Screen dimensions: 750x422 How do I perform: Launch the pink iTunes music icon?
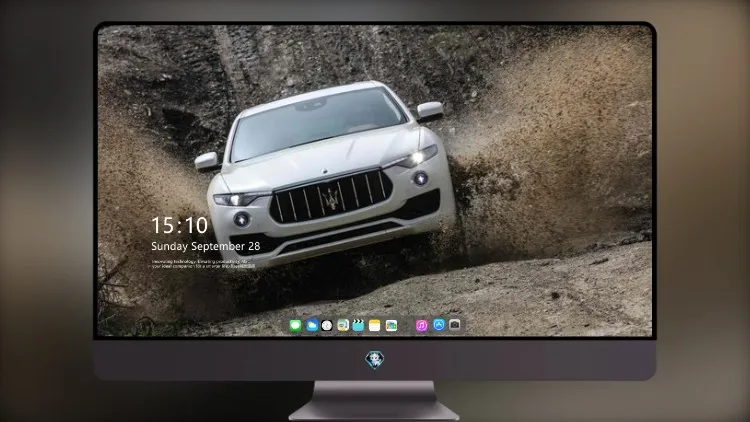click(421, 326)
